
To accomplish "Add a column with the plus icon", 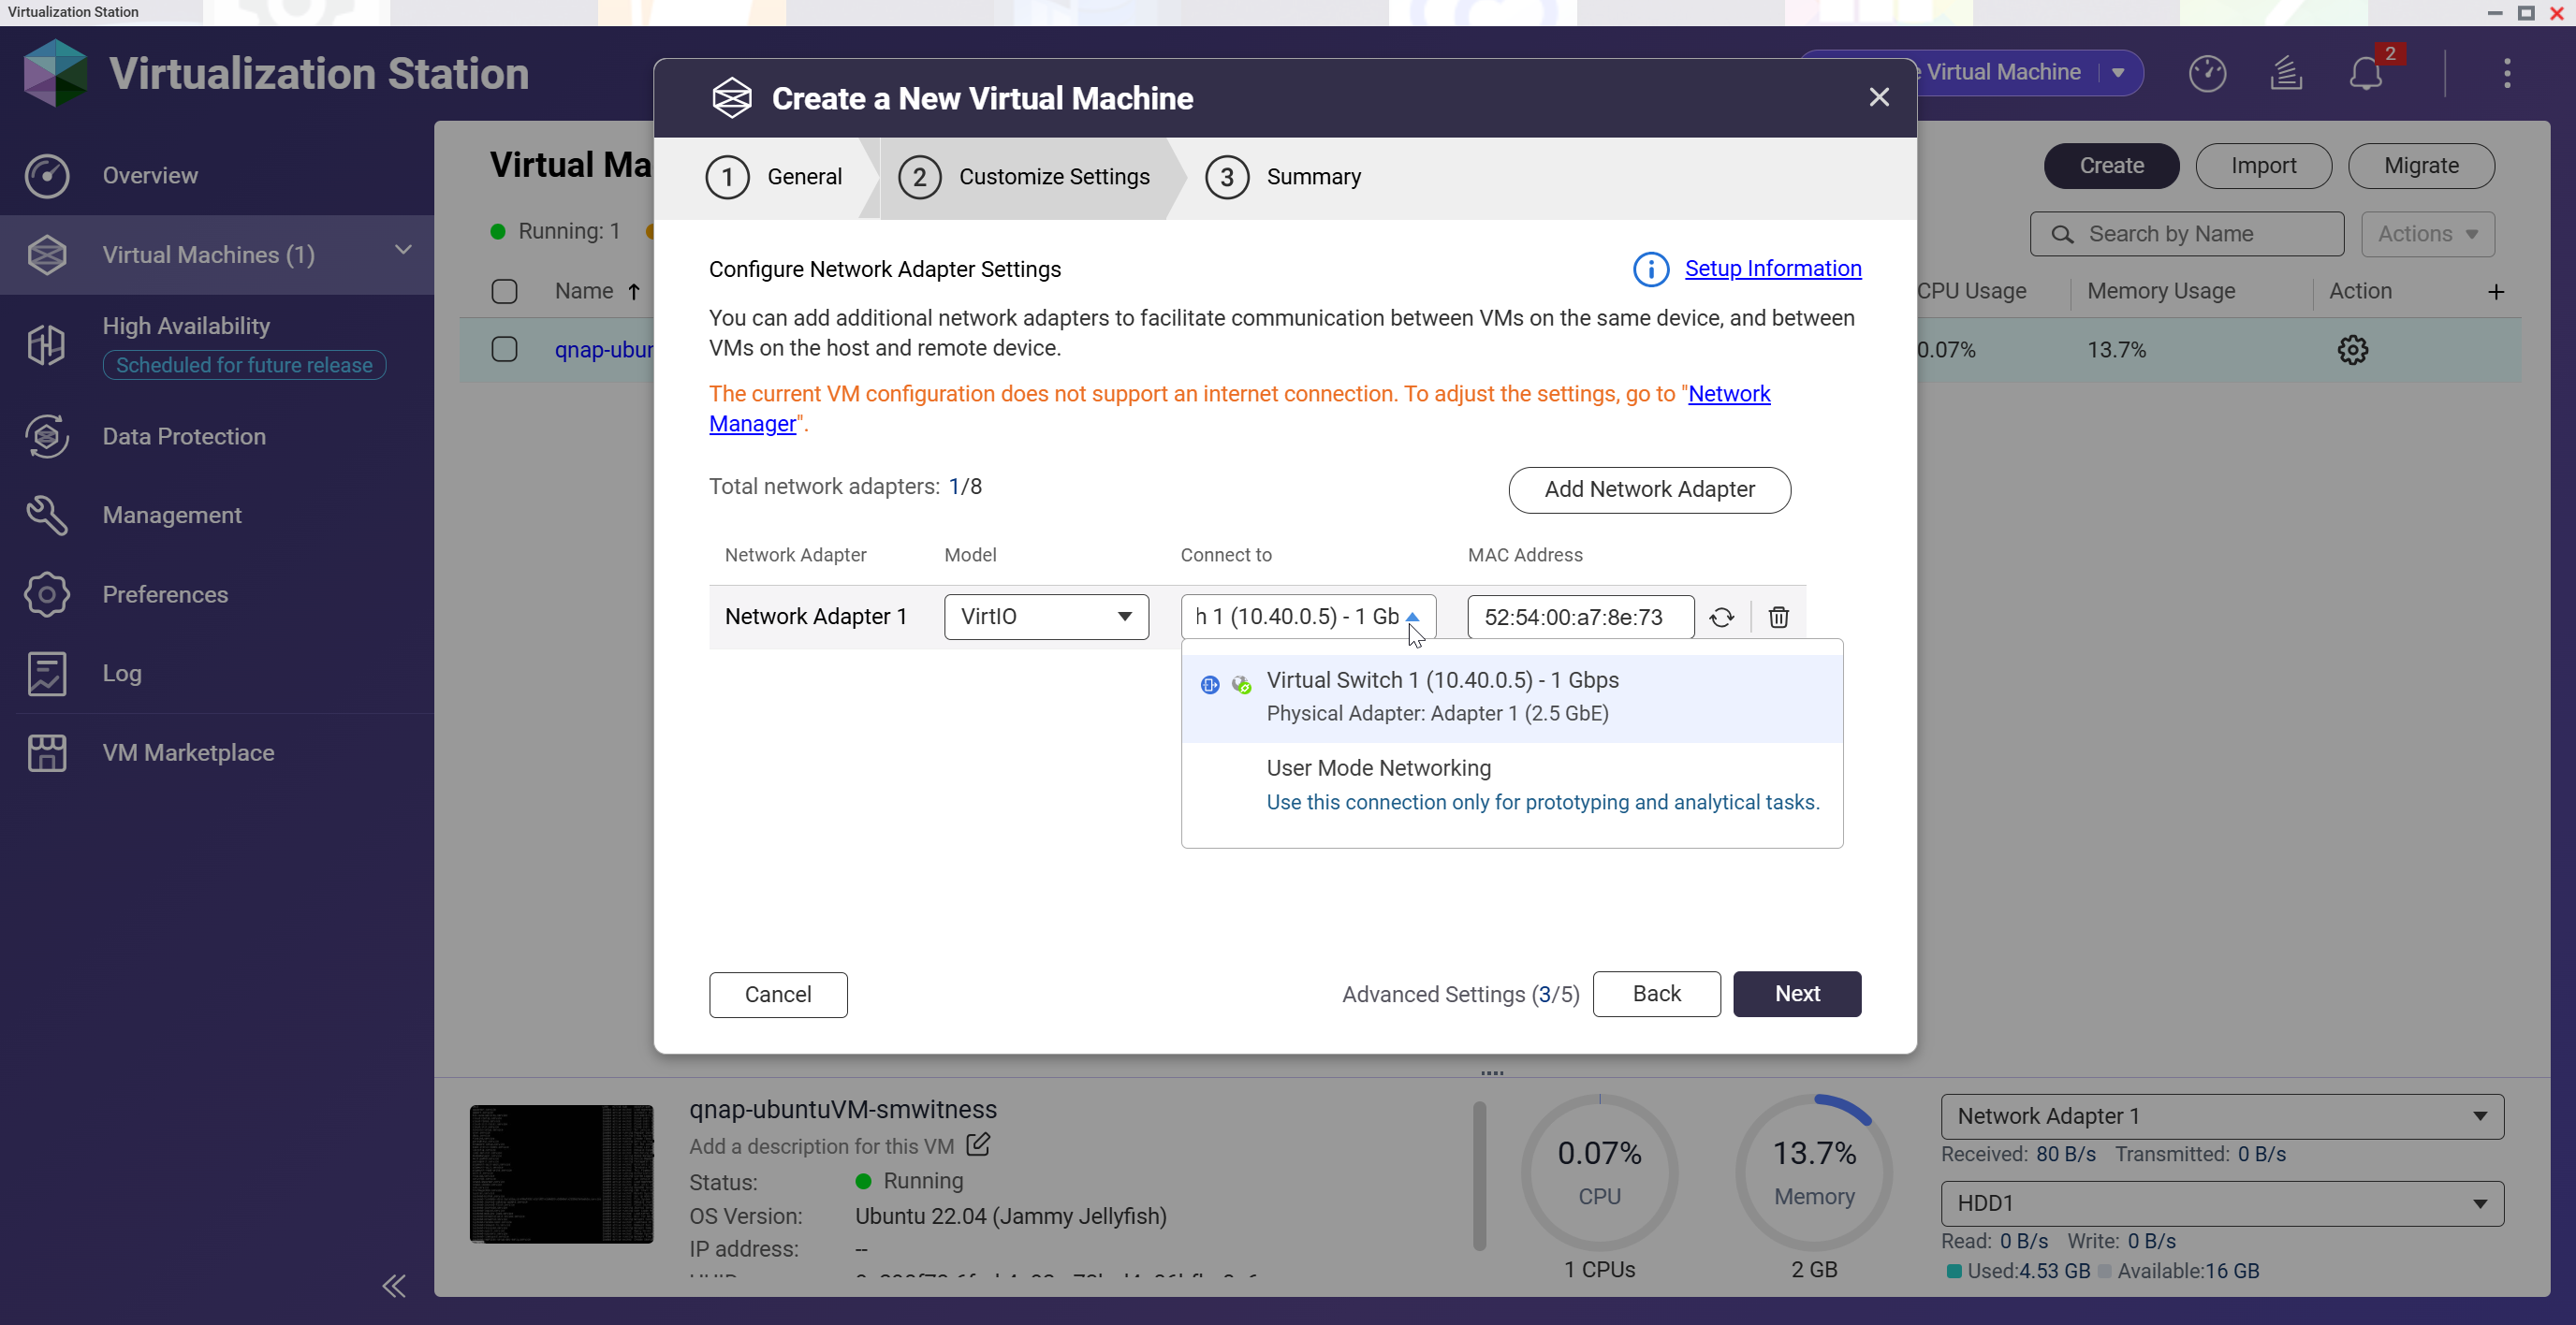I will [2495, 292].
